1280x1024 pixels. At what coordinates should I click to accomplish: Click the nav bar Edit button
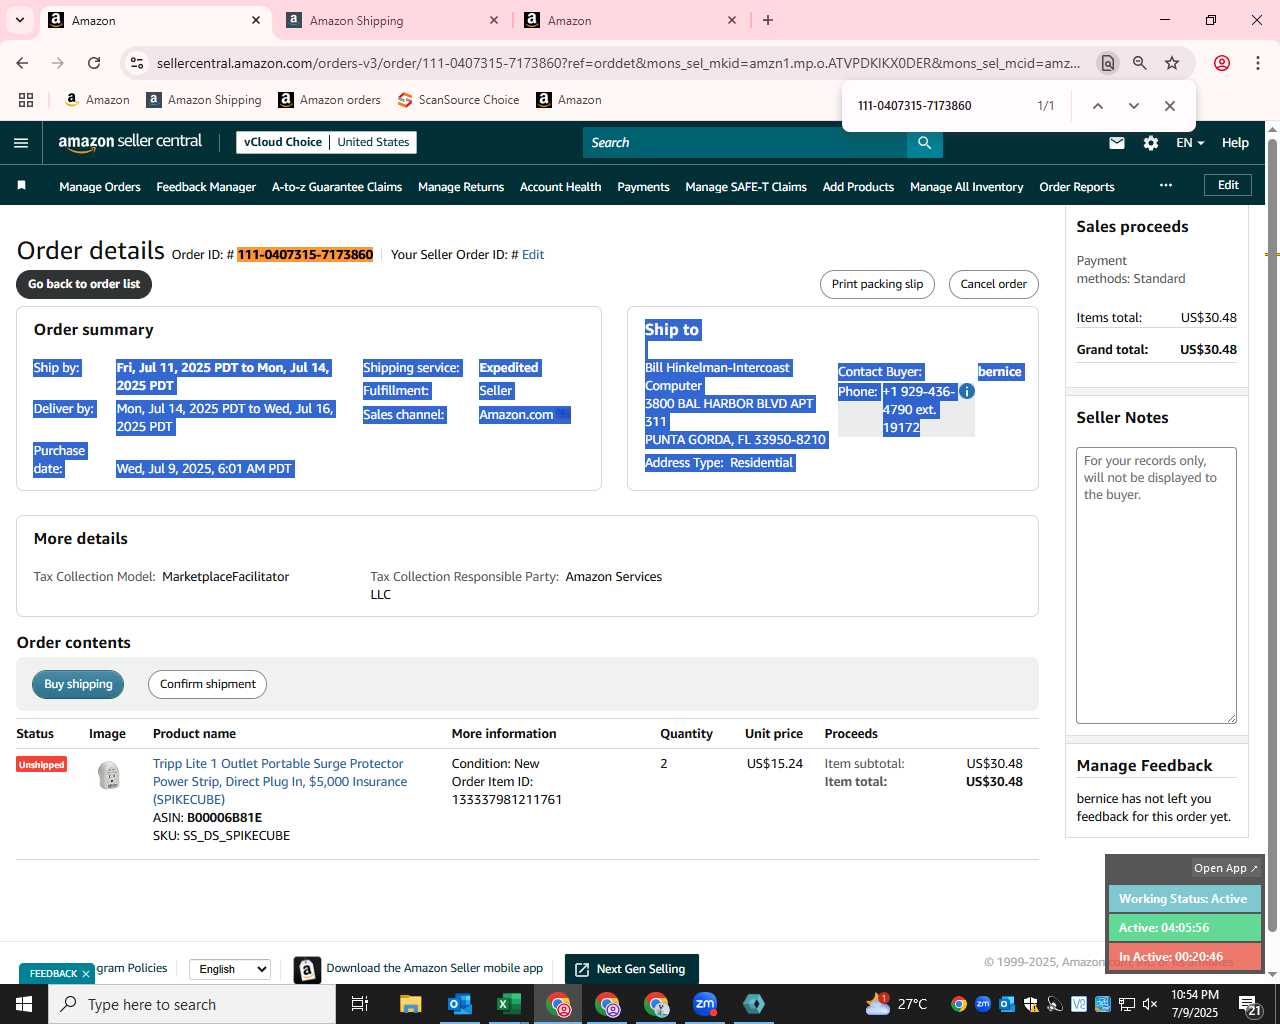pyautogui.click(x=1228, y=185)
